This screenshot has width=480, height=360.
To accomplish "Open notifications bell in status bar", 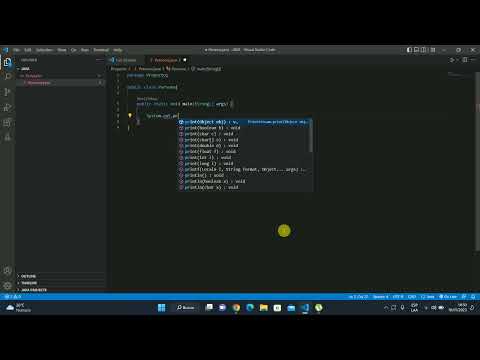I will pos(473,297).
